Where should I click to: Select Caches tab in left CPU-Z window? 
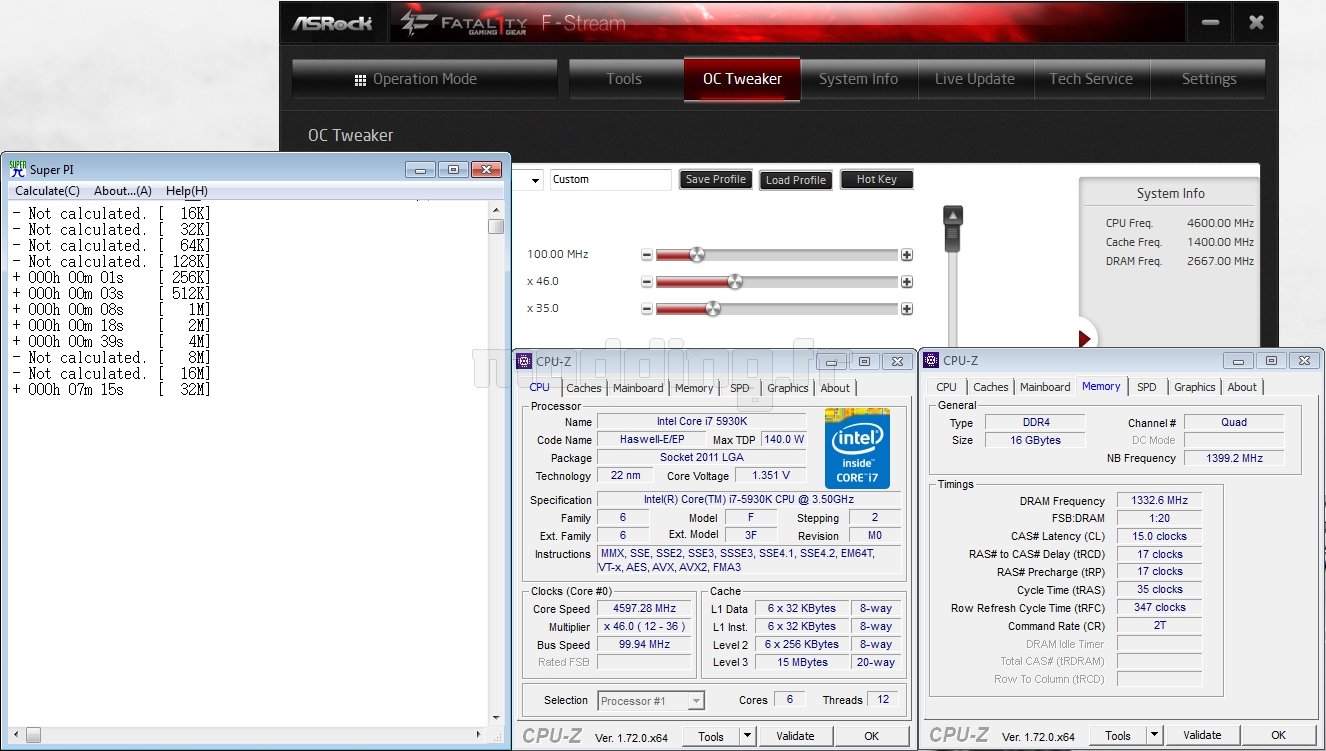[584, 388]
